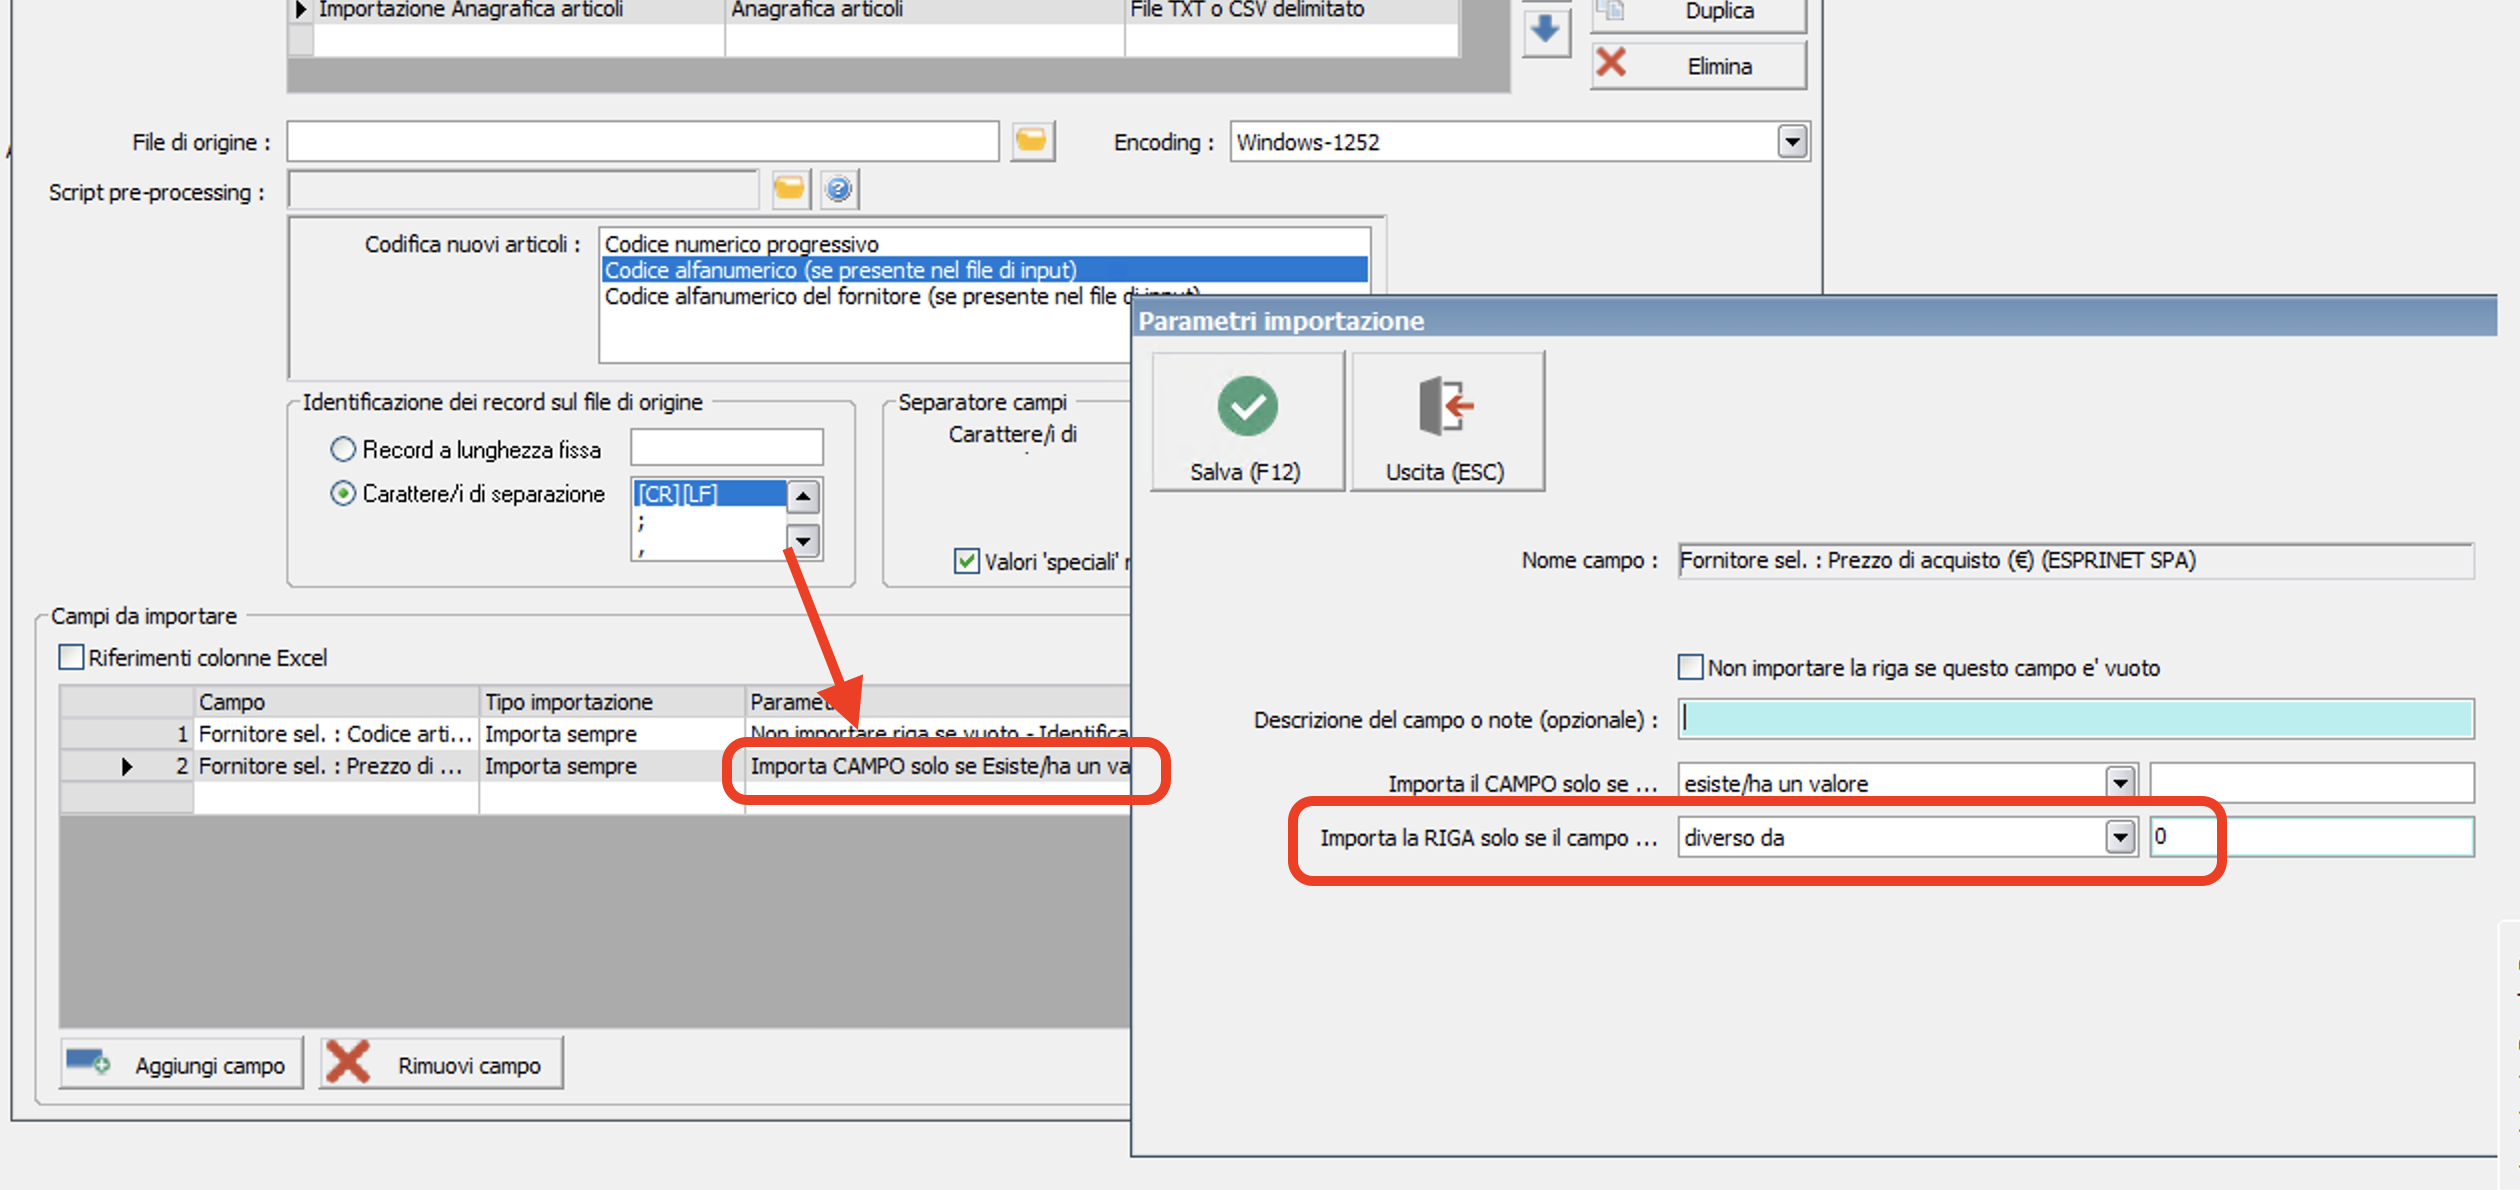Viewport: 2520px width, 1190px height.
Task: Click the Elimina red X button
Action: click(x=1698, y=66)
